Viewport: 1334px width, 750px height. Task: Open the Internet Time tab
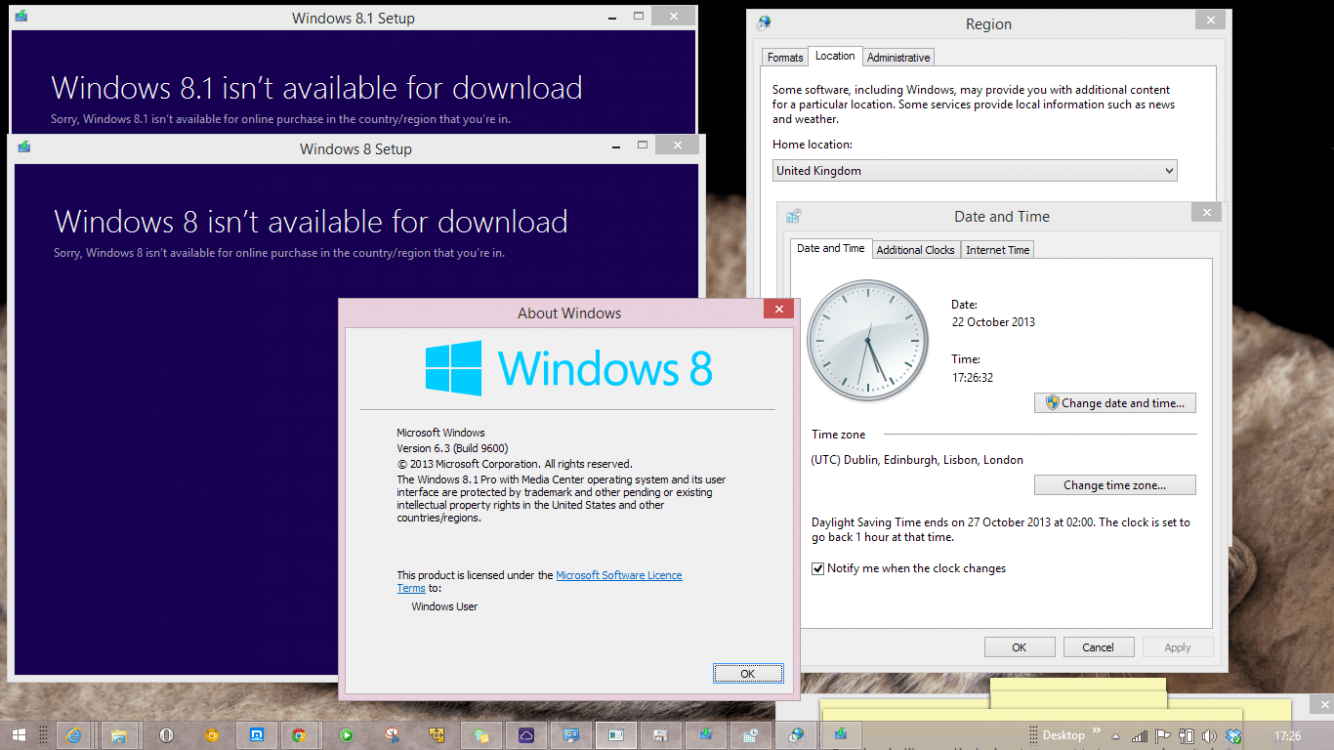(x=997, y=250)
